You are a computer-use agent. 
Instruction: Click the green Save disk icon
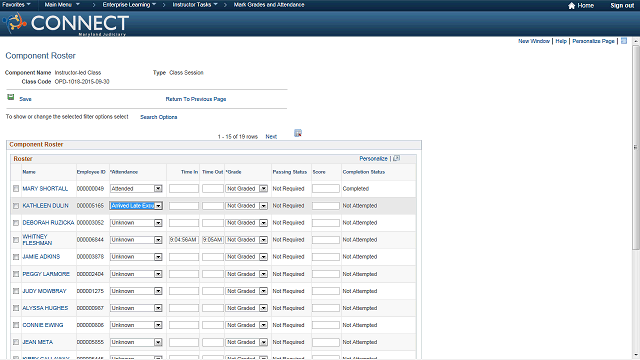pos(11,97)
